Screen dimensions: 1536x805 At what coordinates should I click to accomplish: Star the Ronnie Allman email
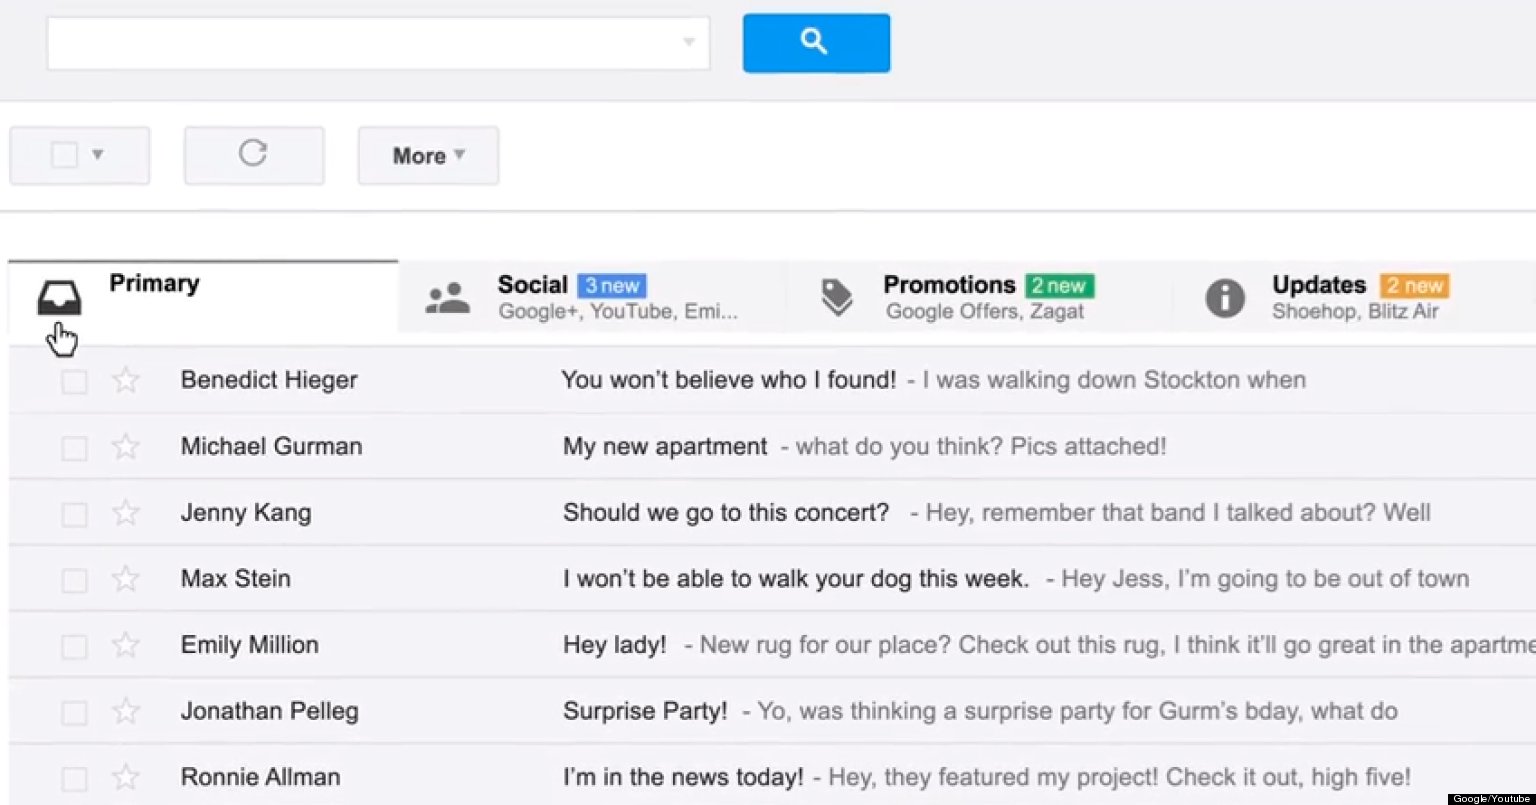tap(125, 777)
